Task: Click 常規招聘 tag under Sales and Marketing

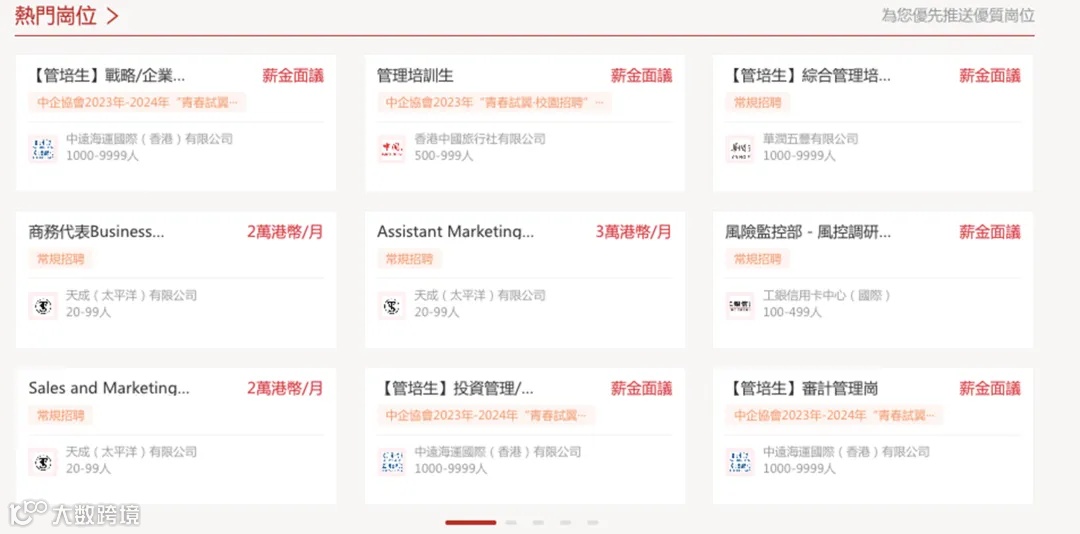Action: click(x=61, y=415)
